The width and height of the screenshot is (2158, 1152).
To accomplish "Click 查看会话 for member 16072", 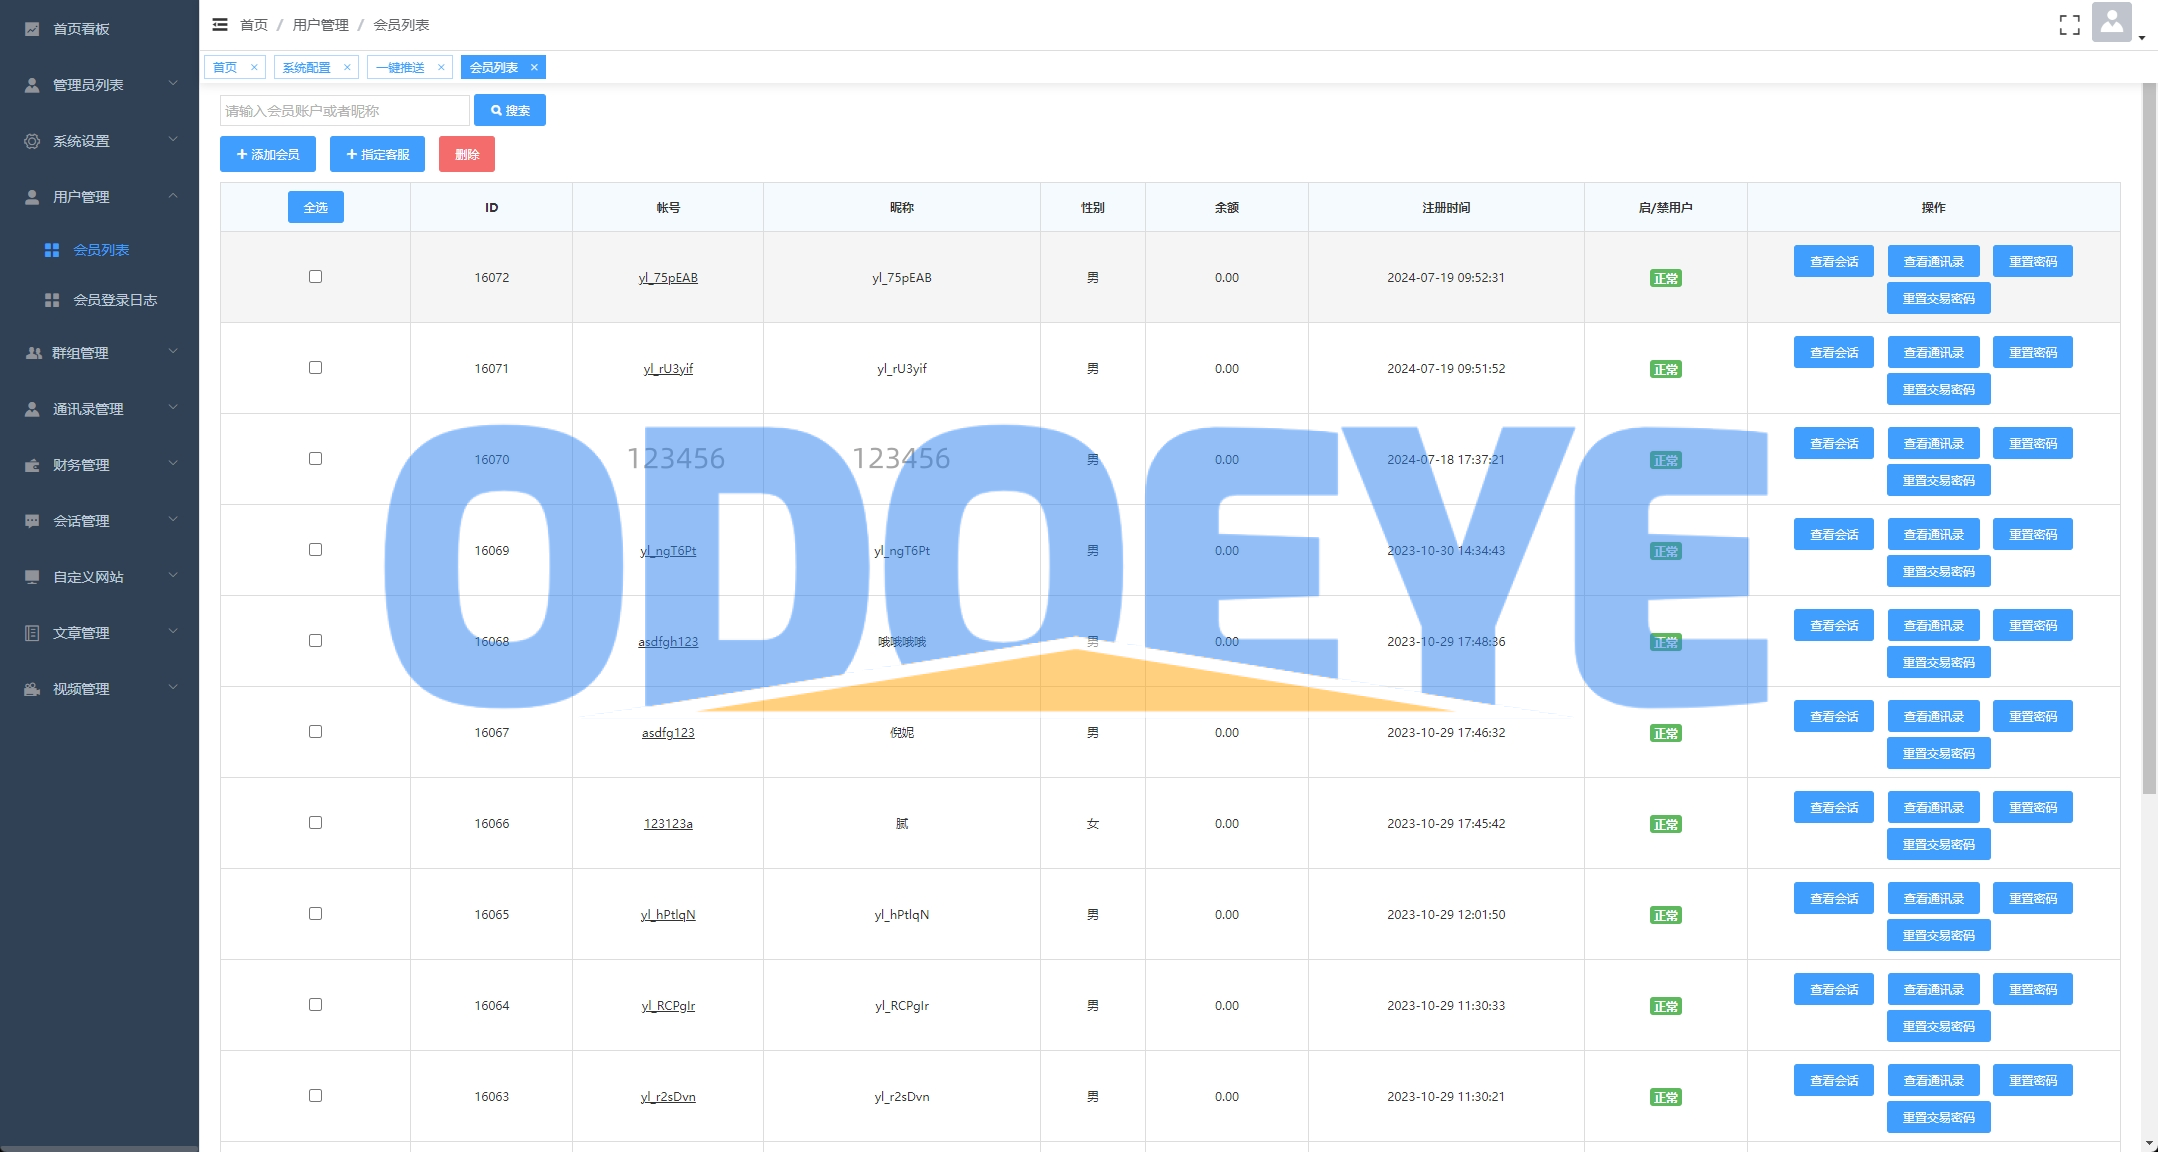I will [1834, 261].
